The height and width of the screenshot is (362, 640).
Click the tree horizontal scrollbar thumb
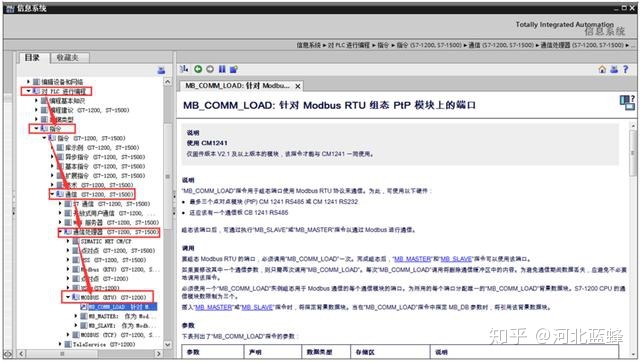coord(62,353)
